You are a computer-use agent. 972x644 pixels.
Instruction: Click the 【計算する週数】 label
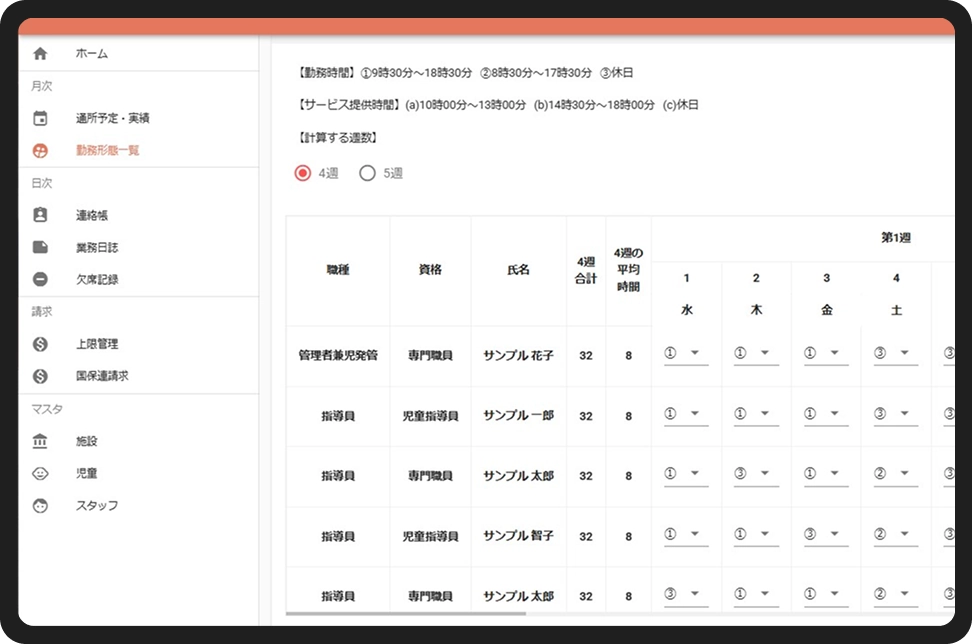click(338, 138)
